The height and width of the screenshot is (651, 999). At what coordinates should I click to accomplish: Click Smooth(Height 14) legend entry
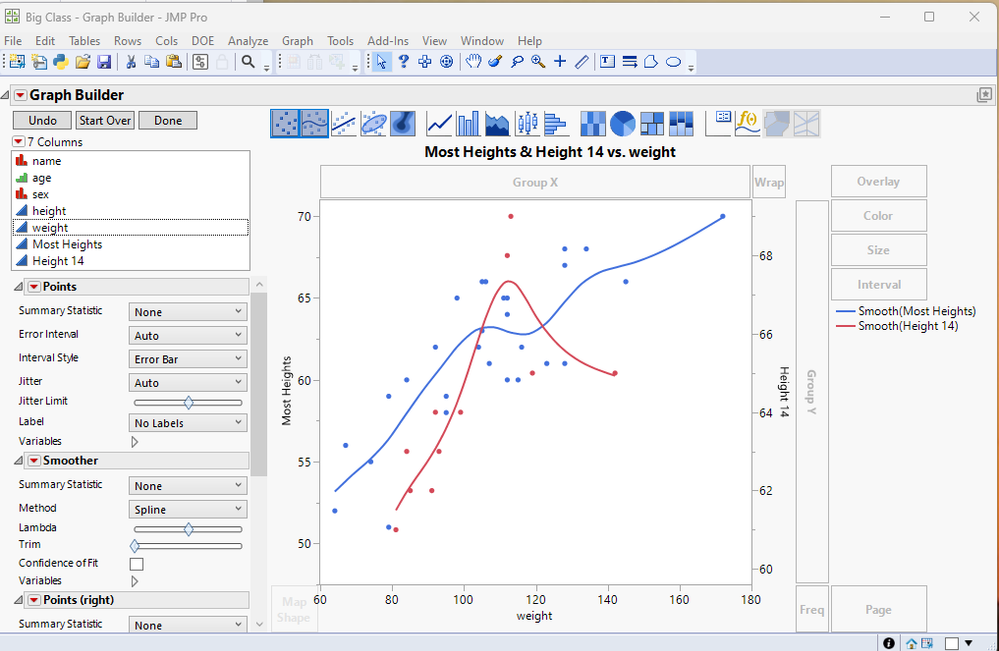897,326
